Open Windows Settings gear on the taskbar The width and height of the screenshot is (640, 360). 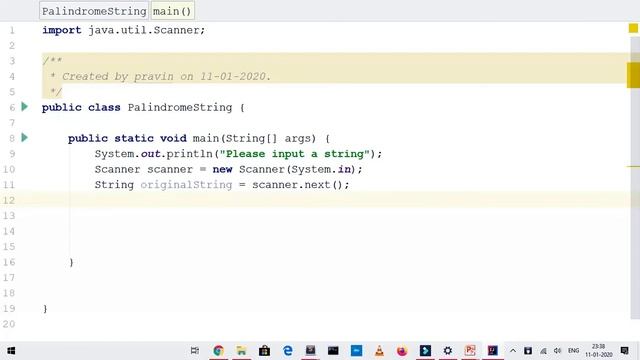(x=448, y=351)
